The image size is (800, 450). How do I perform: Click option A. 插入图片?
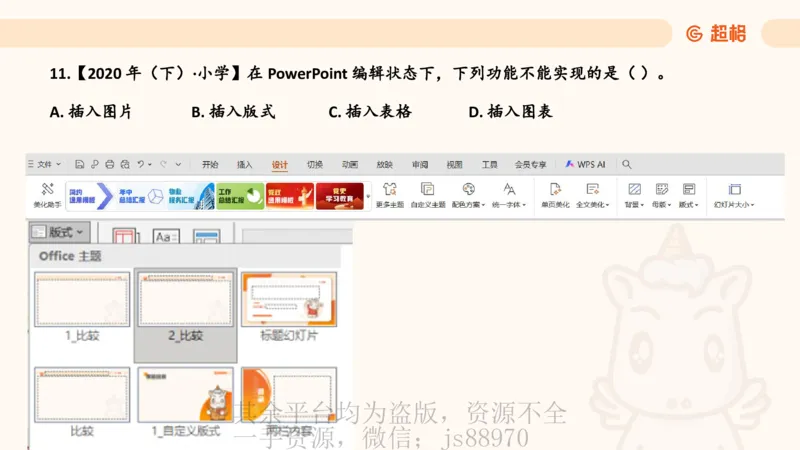click(91, 112)
